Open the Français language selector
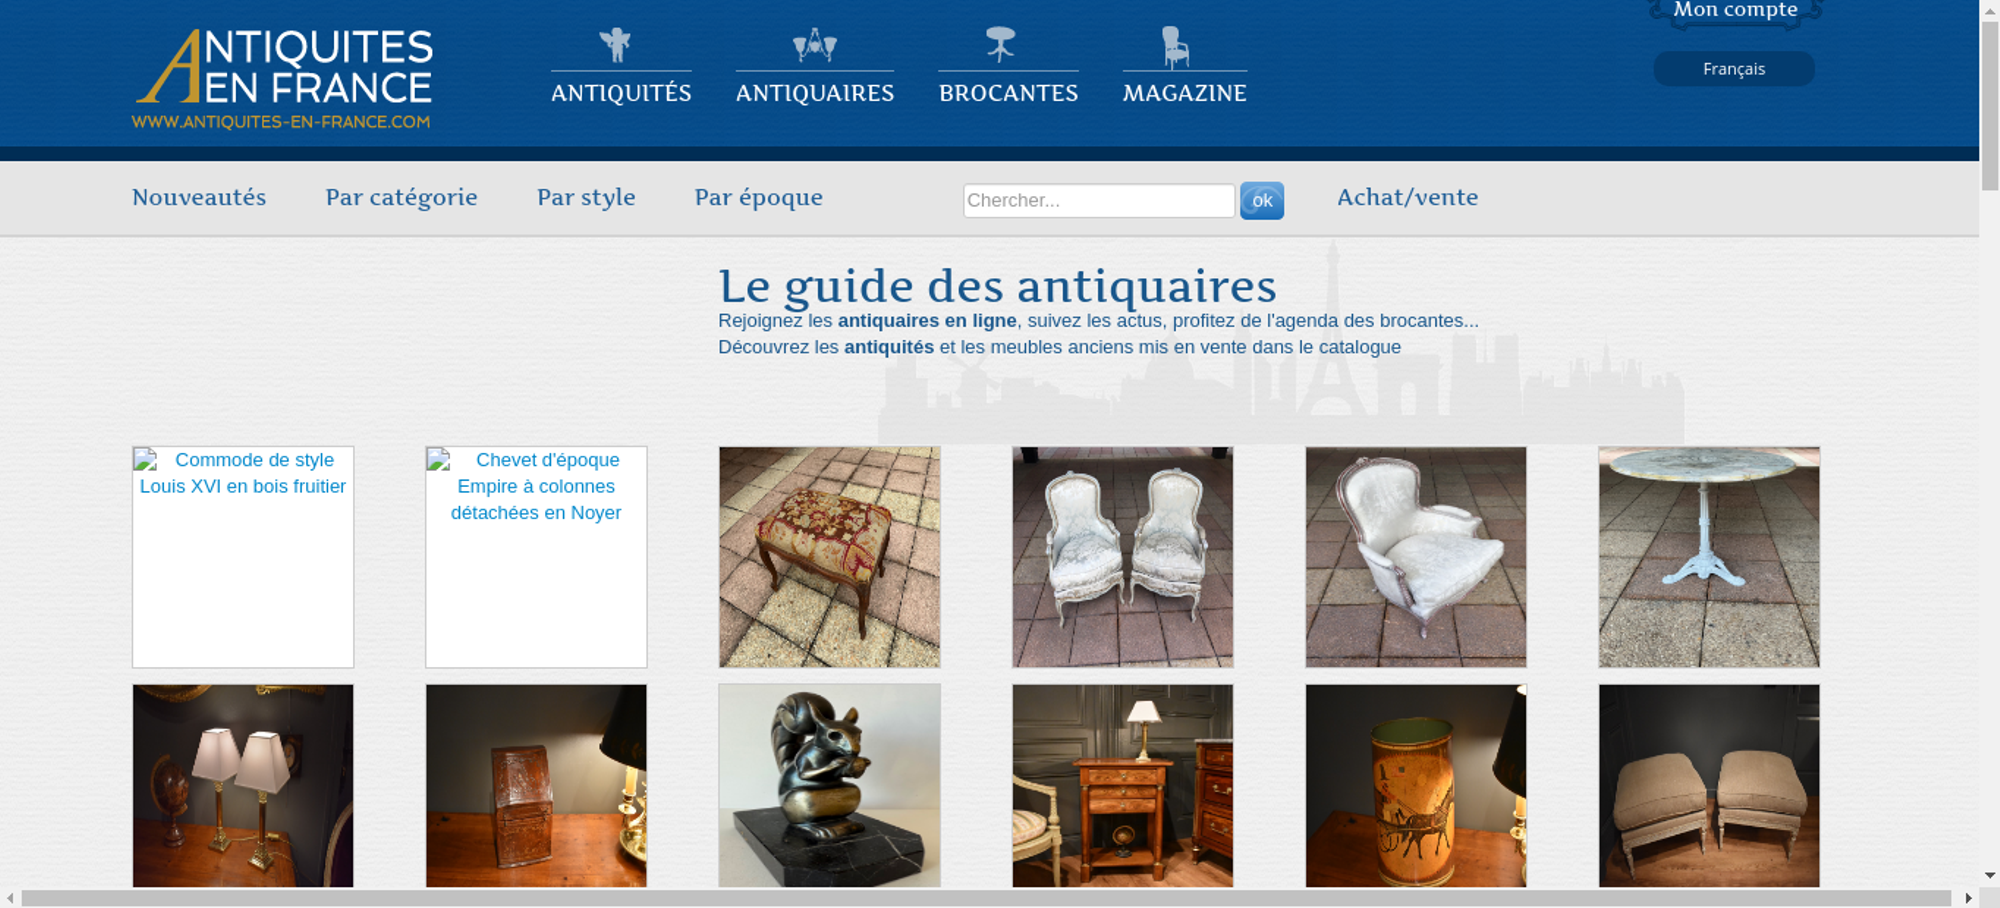Screen dimensions: 2000x908 [1733, 69]
